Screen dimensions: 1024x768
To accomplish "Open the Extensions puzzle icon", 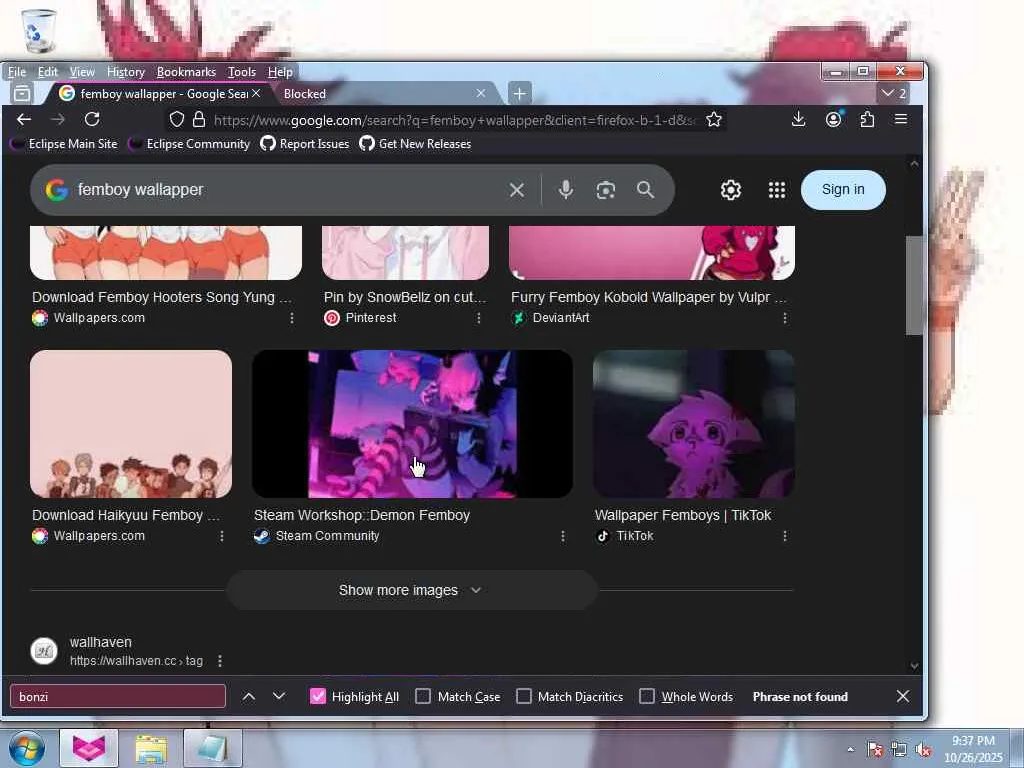I will pos(867,120).
